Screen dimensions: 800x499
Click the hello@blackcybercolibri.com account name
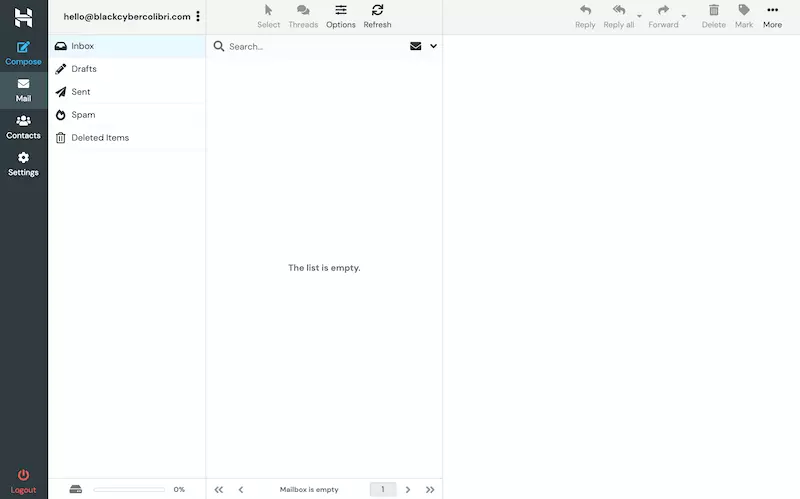pyautogui.click(x=127, y=16)
